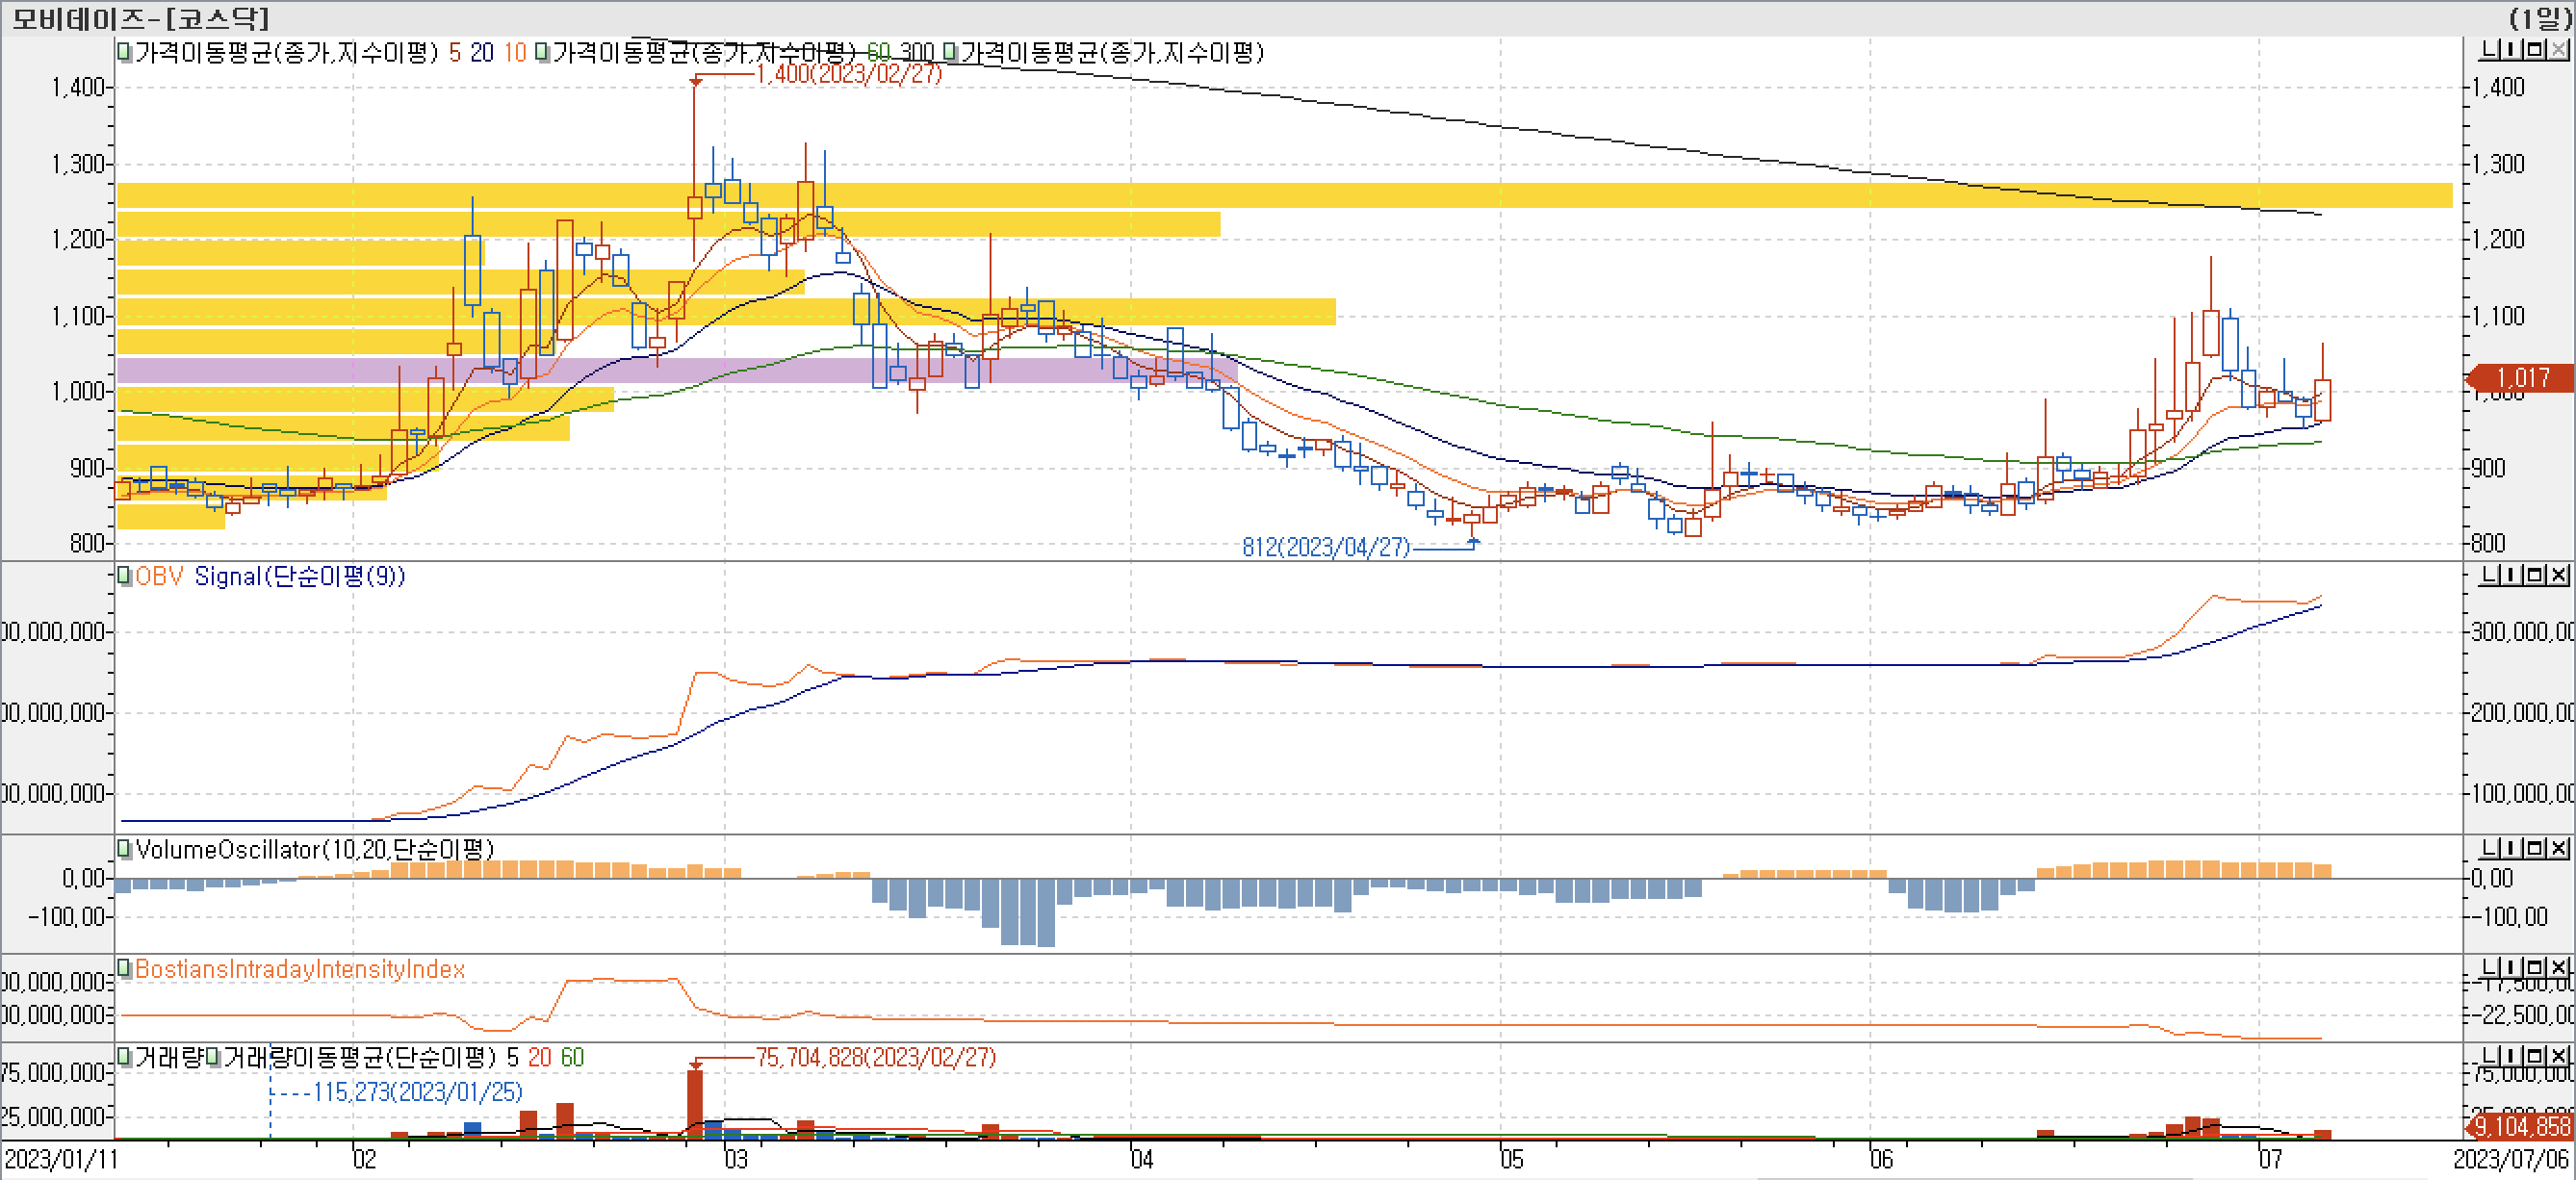The width and height of the screenshot is (2576, 1180).
Task: Click the L scale icon on price panel
Action: pos(2491,50)
